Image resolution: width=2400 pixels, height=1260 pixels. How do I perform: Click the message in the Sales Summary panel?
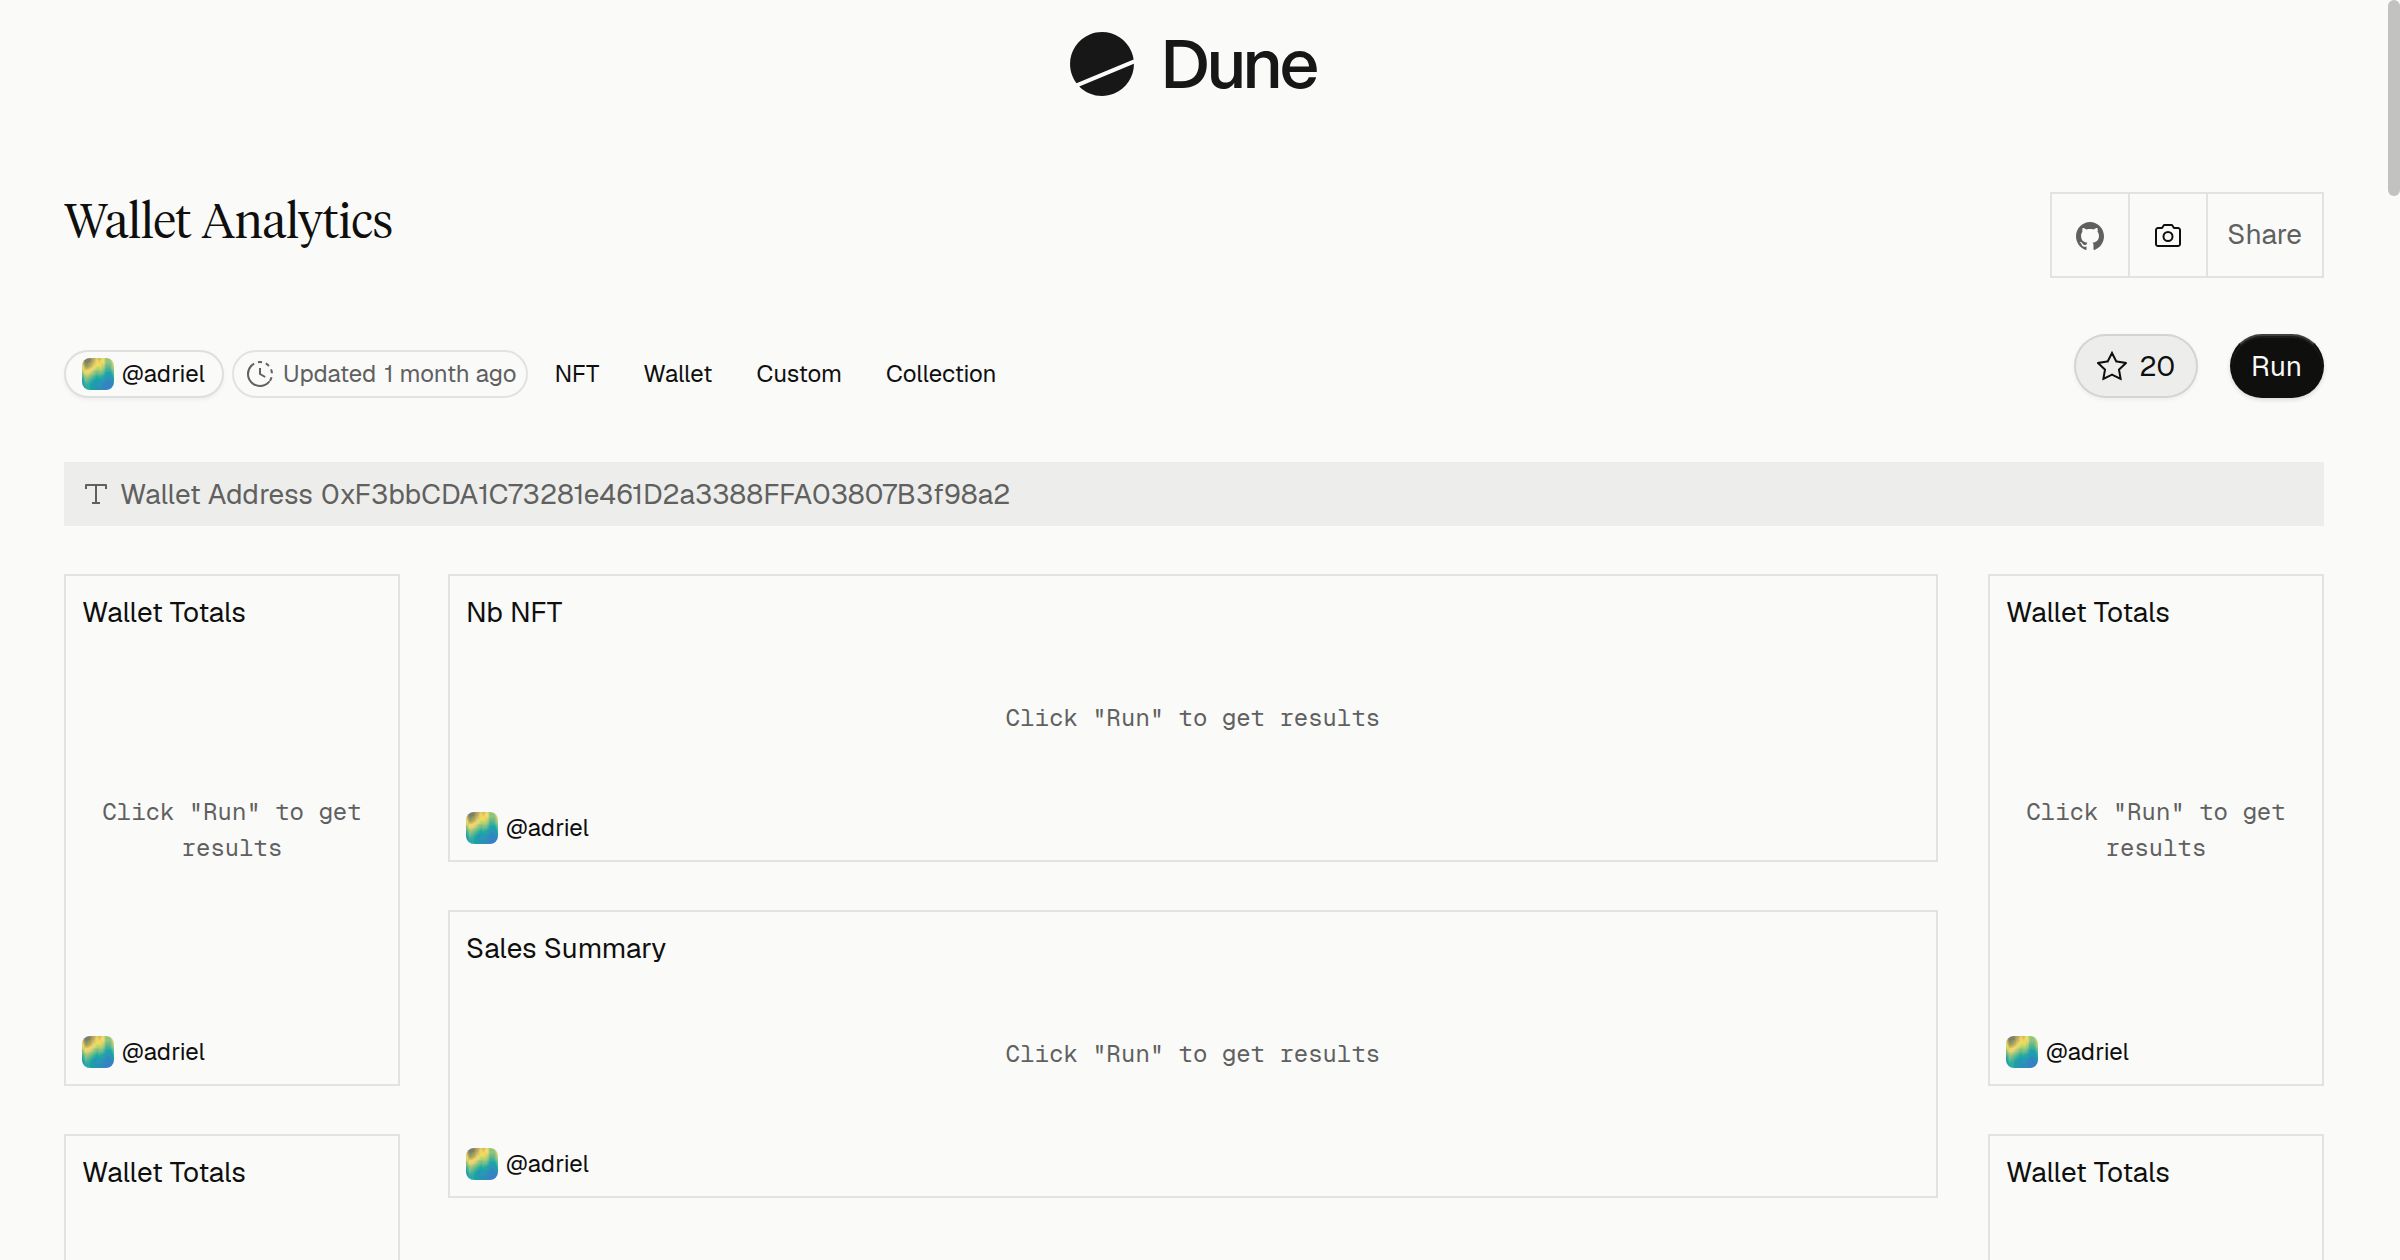point(1192,1054)
